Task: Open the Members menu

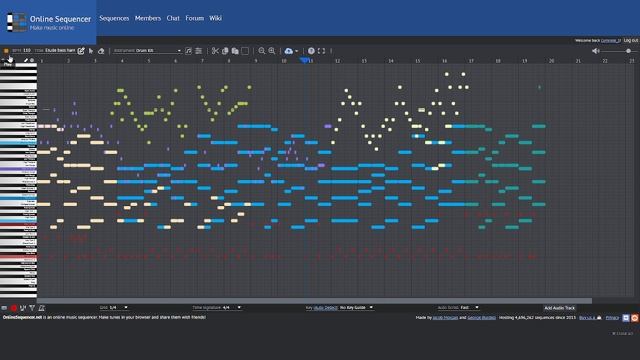Action: pos(148,18)
